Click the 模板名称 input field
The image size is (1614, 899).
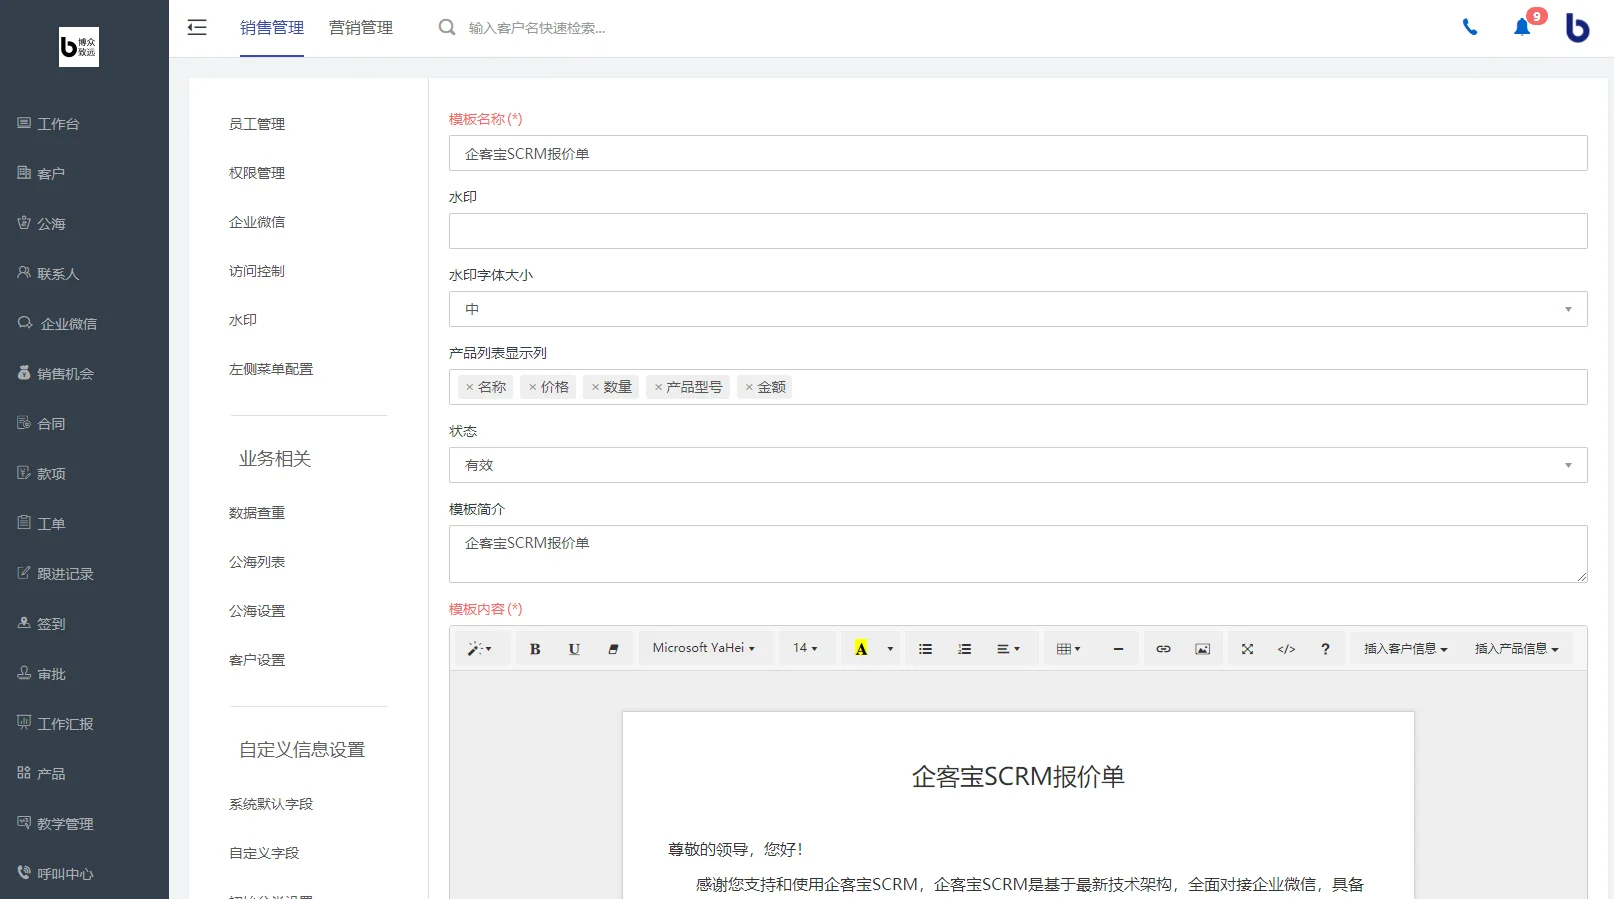pos(1018,153)
